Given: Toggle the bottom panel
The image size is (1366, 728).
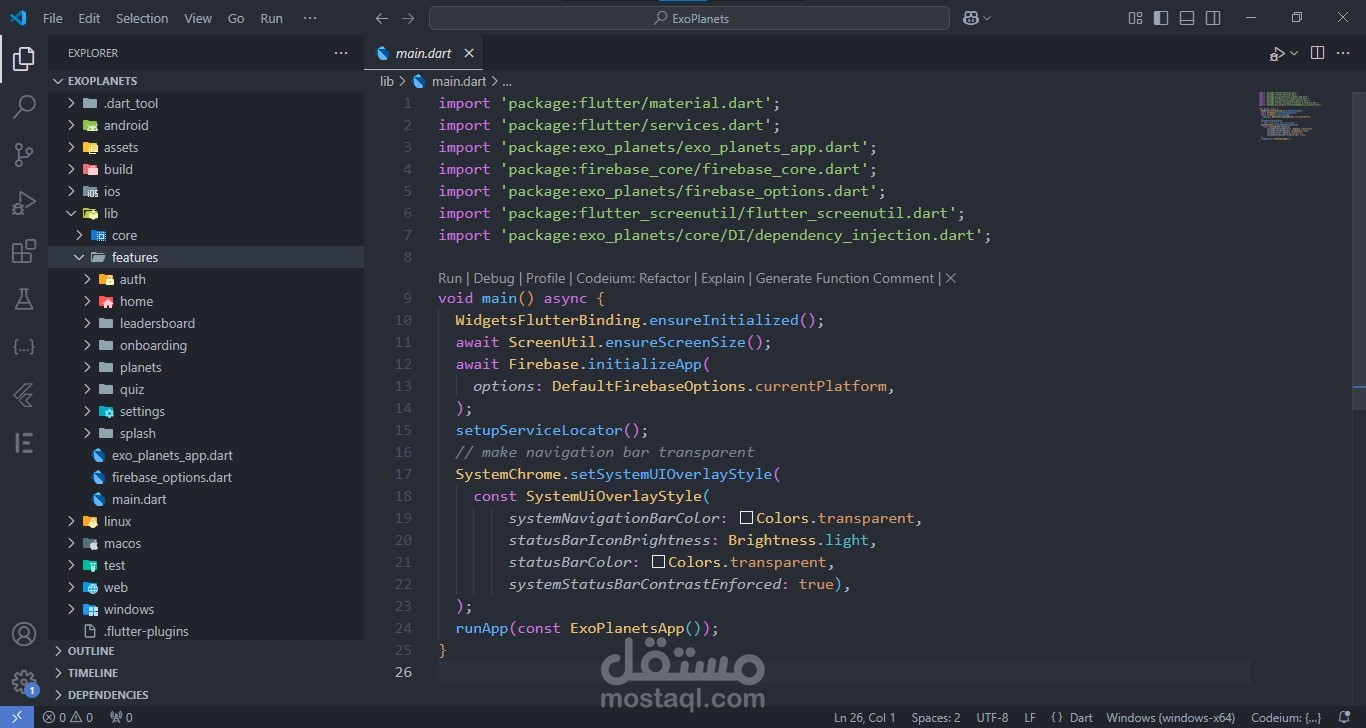Looking at the screenshot, I should pyautogui.click(x=1187, y=18).
